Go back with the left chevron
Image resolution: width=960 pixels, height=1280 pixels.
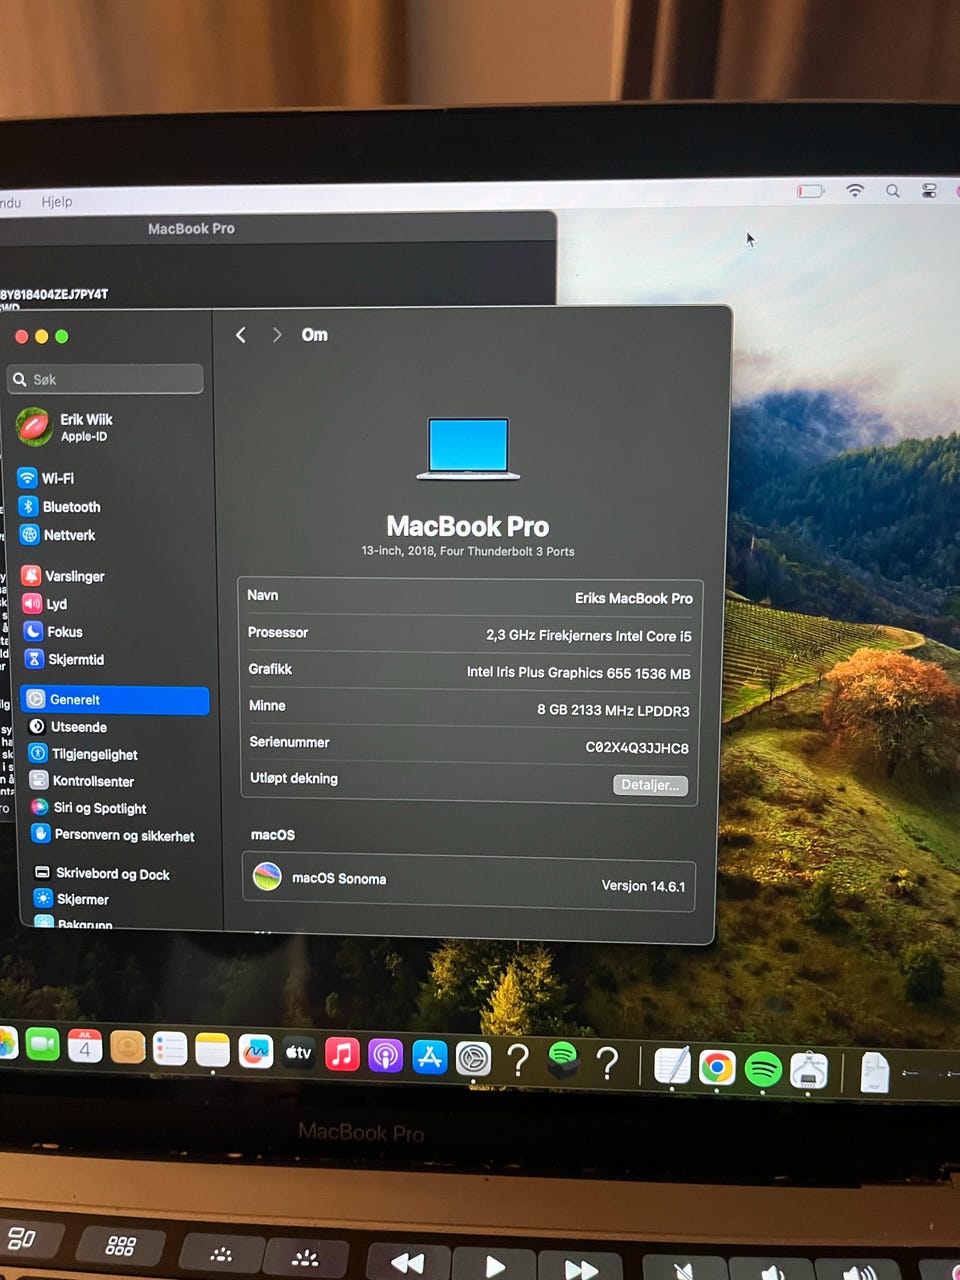coord(241,335)
